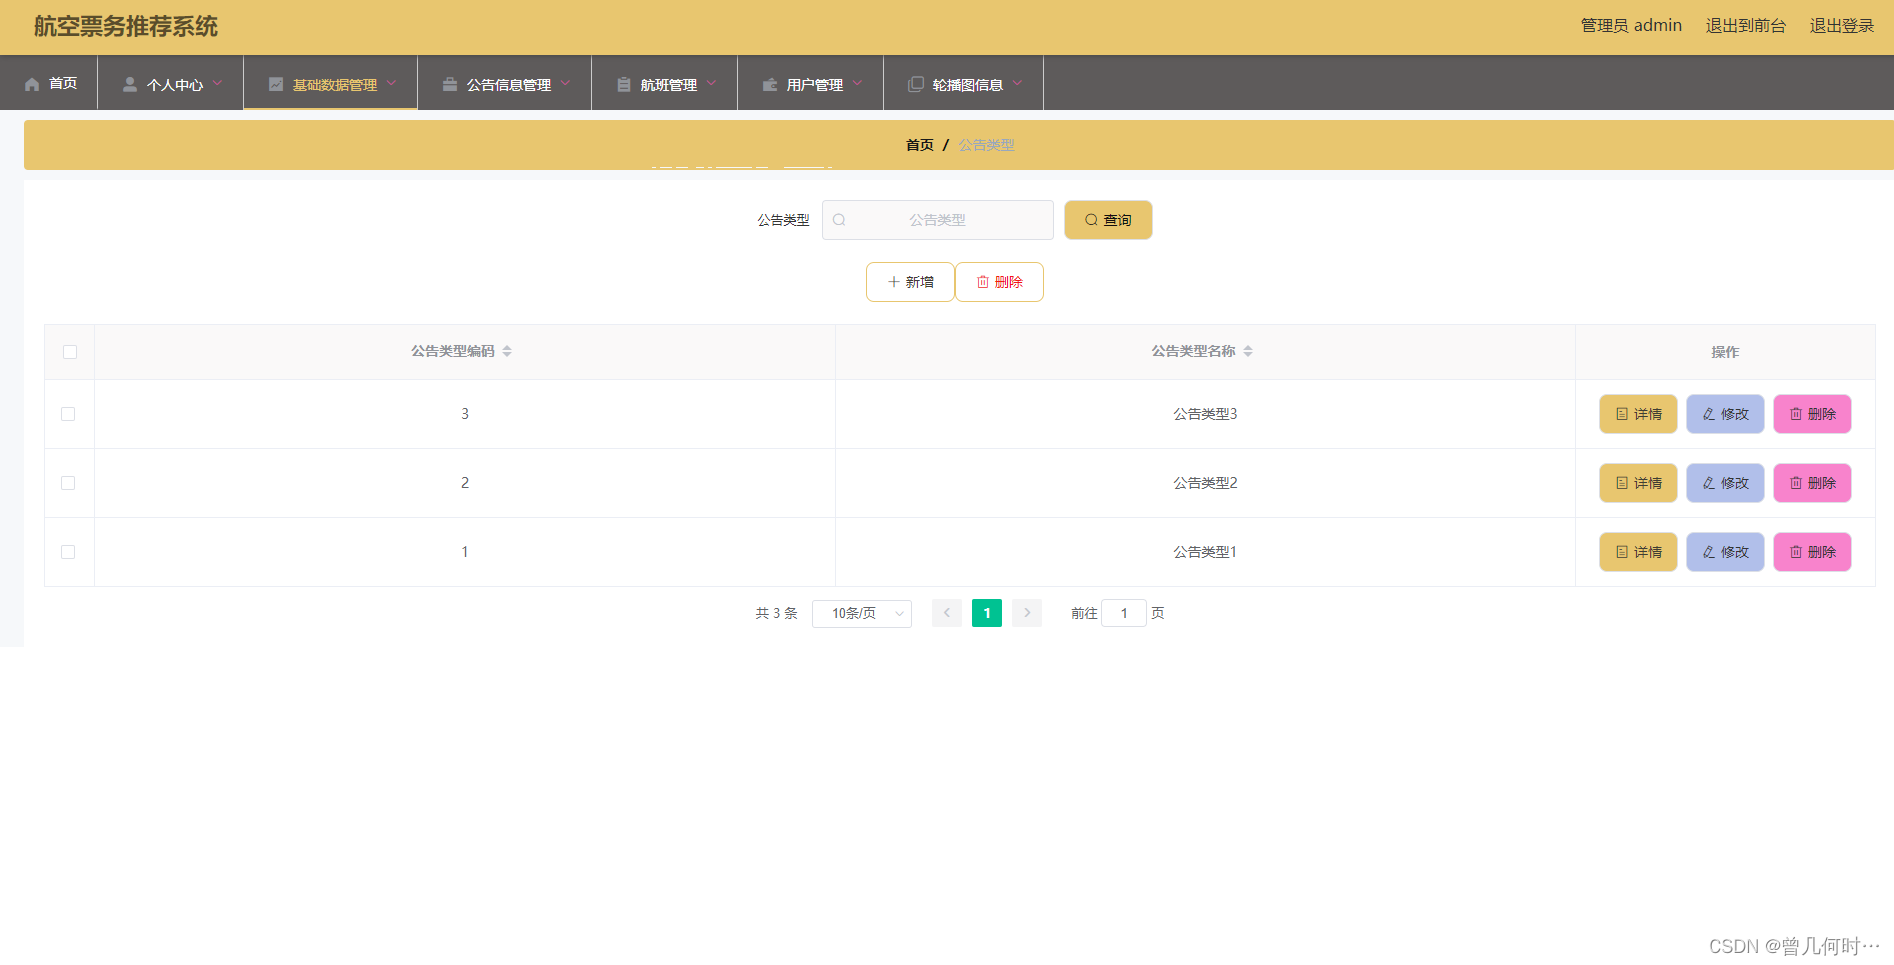Screen dimensions: 1894x965
Task: Click 修改 for row 公告类型3
Action: 1725,414
